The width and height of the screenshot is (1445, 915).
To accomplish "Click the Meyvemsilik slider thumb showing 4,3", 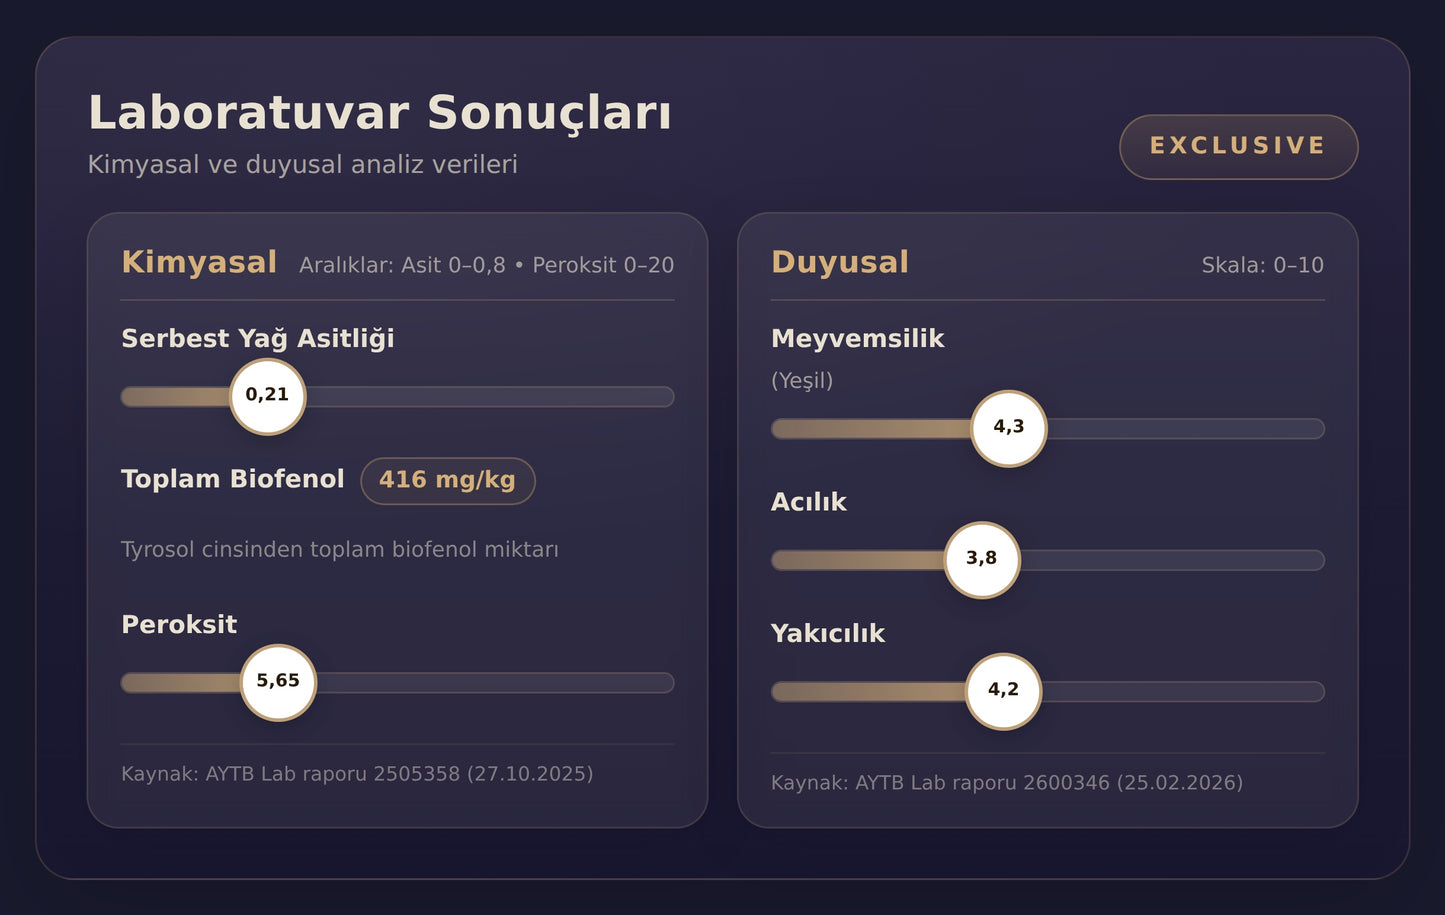I will pos(1008,428).
